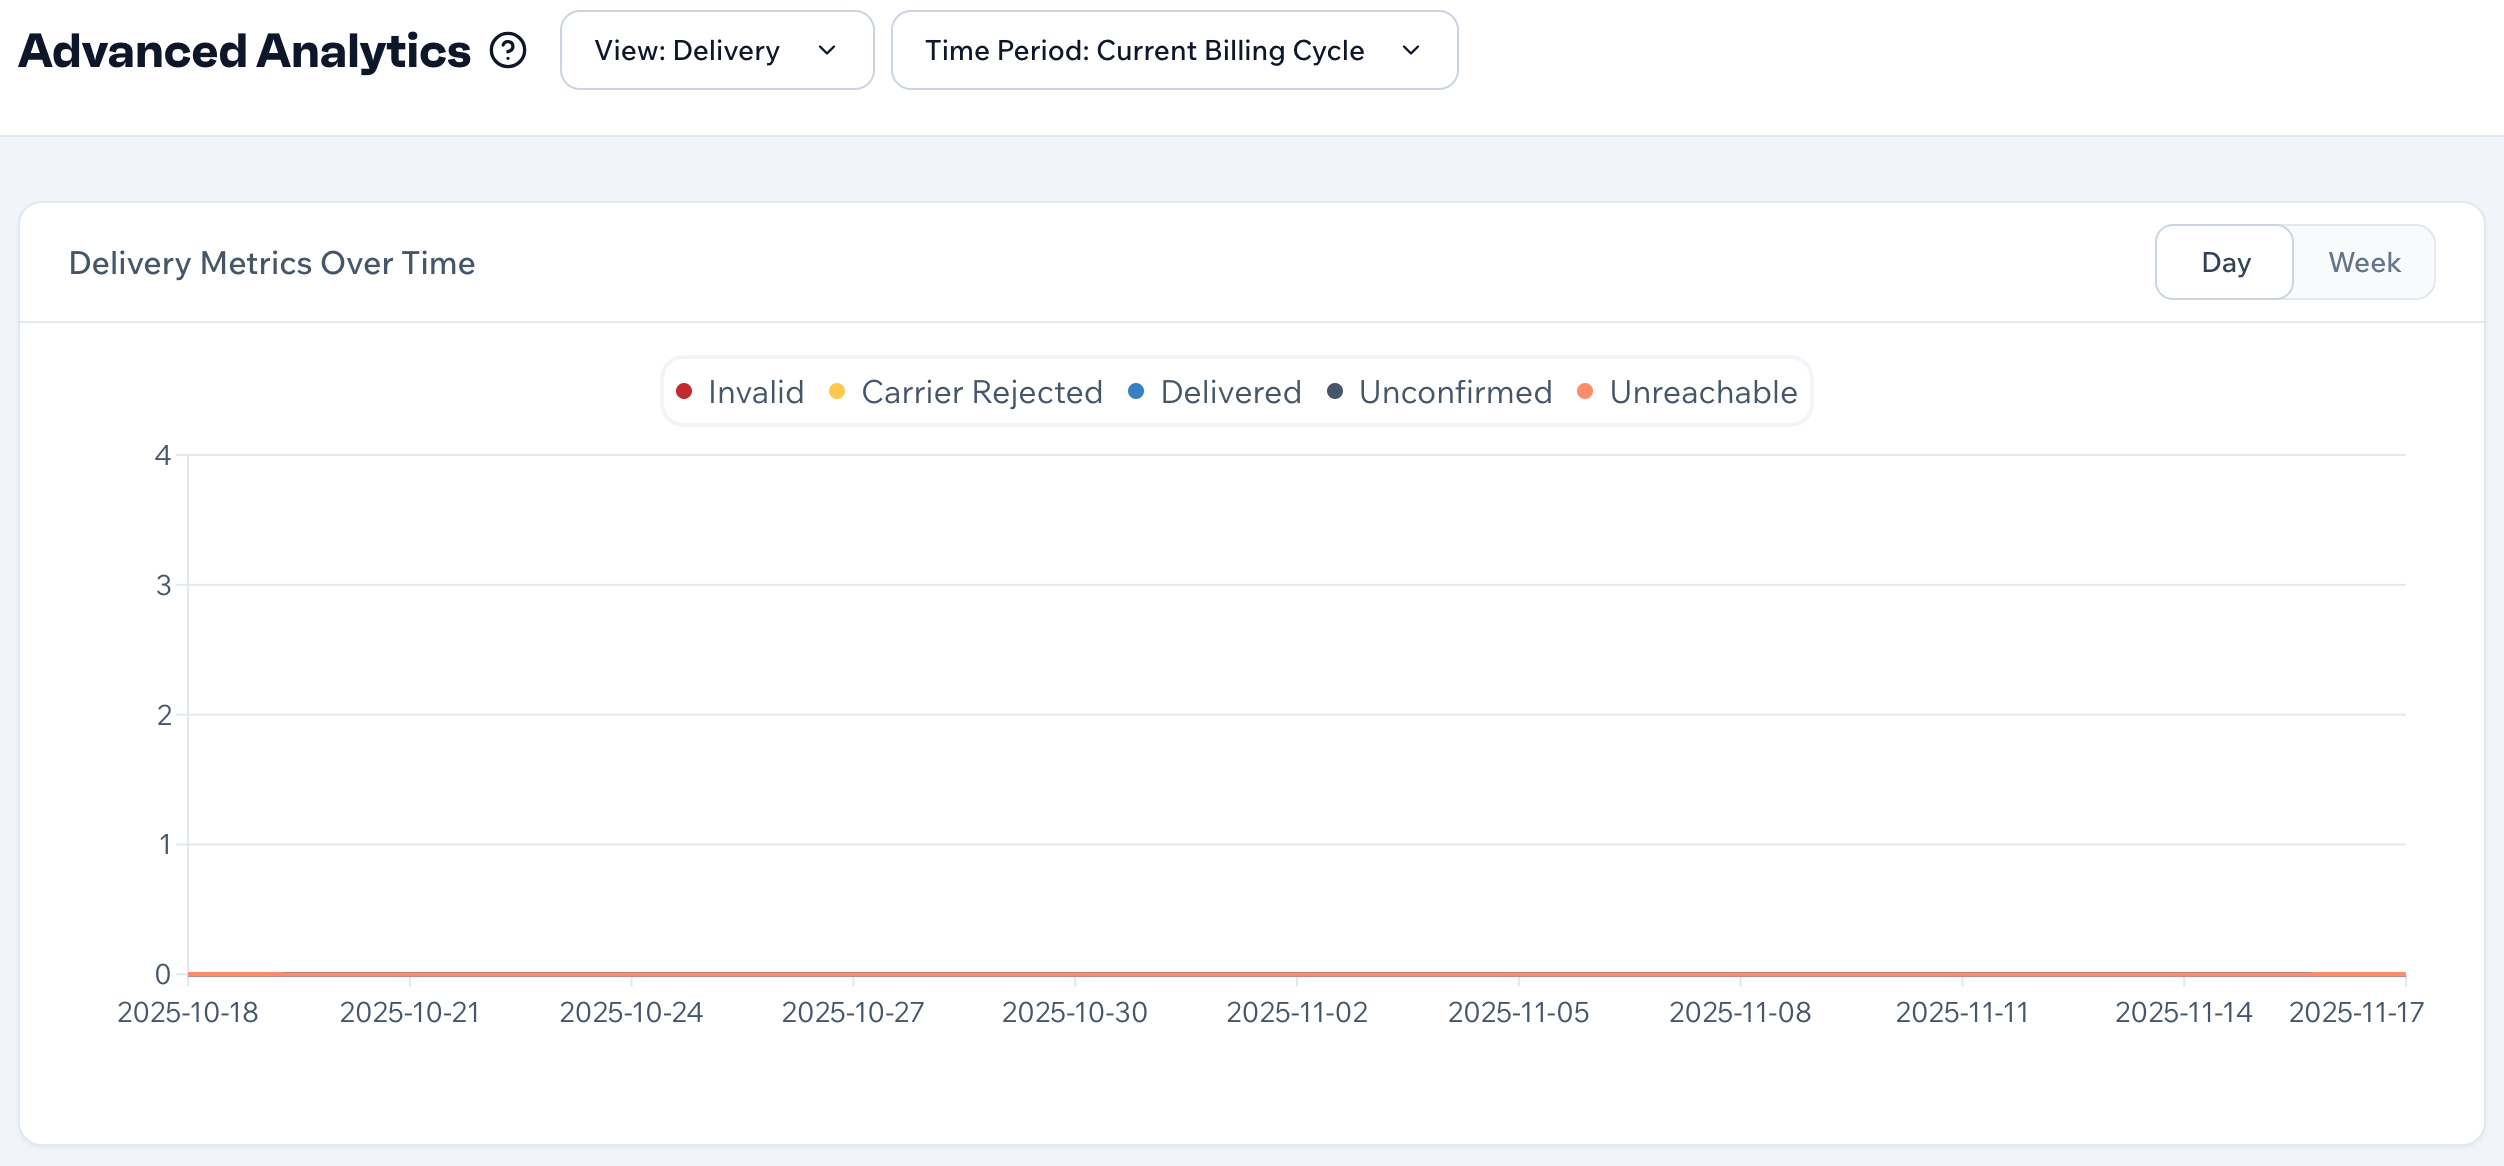Viewport: 2504px width, 1166px height.
Task: Click the orange Unreachable color marker
Action: pyautogui.click(x=1584, y=391)
